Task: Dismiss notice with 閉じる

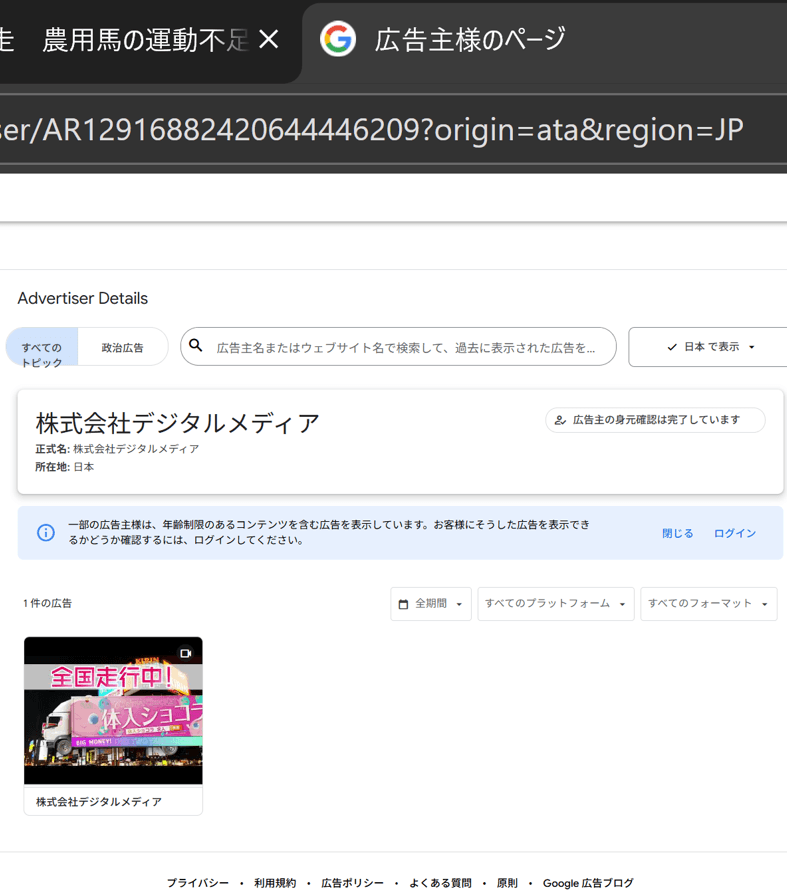Action: coord(677,533)
